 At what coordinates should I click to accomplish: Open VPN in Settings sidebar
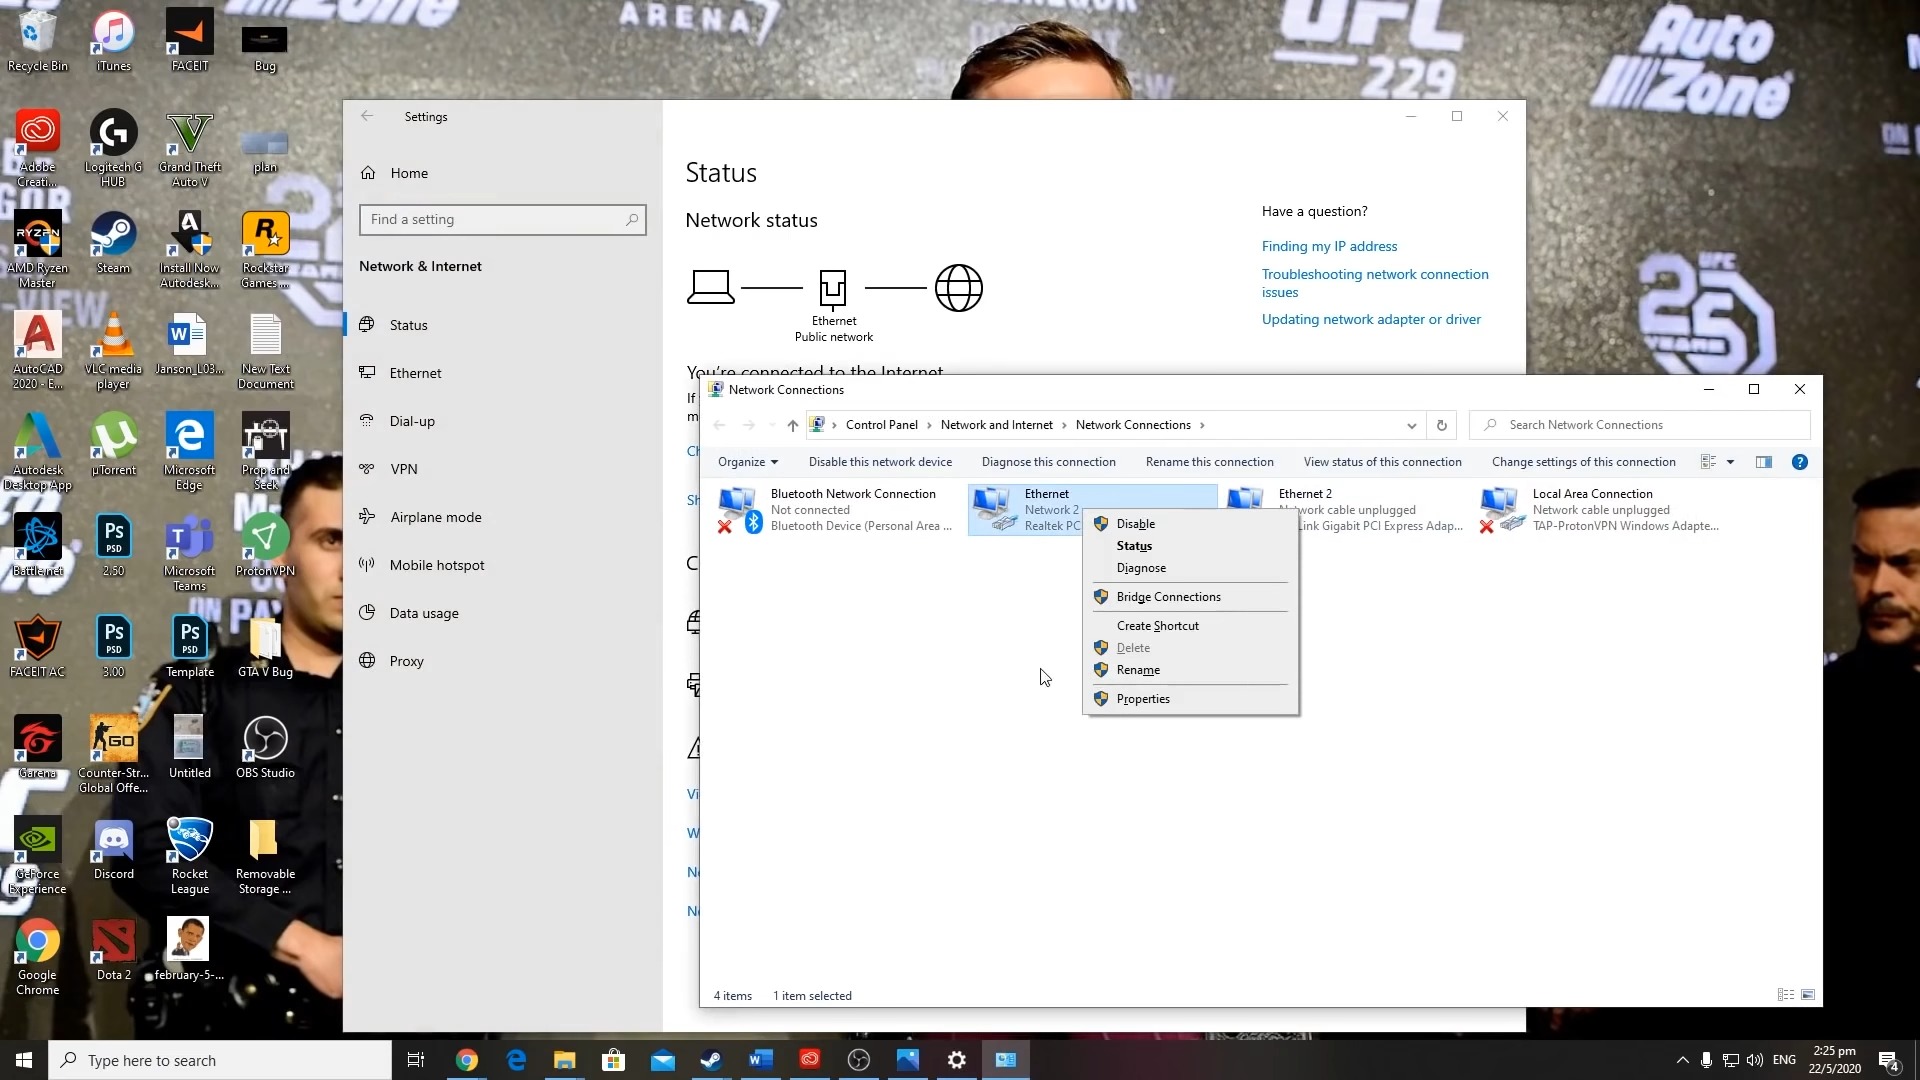tap(502, 469)
